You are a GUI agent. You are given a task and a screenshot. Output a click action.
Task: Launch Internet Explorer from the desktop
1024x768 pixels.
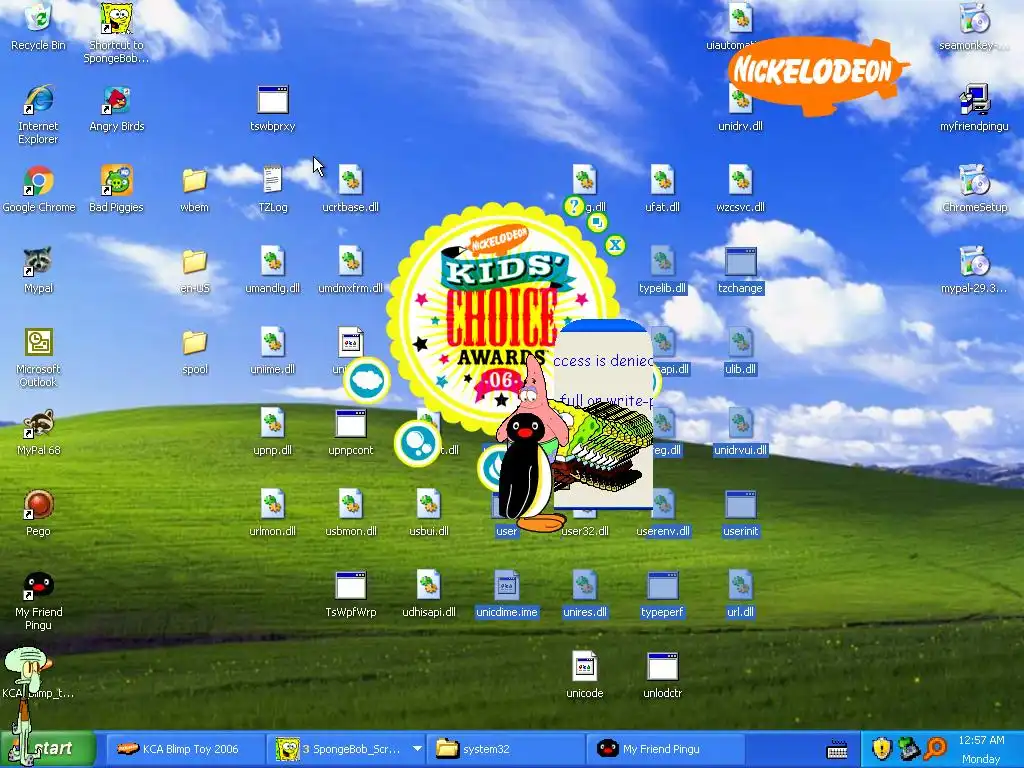coord(38,114)
